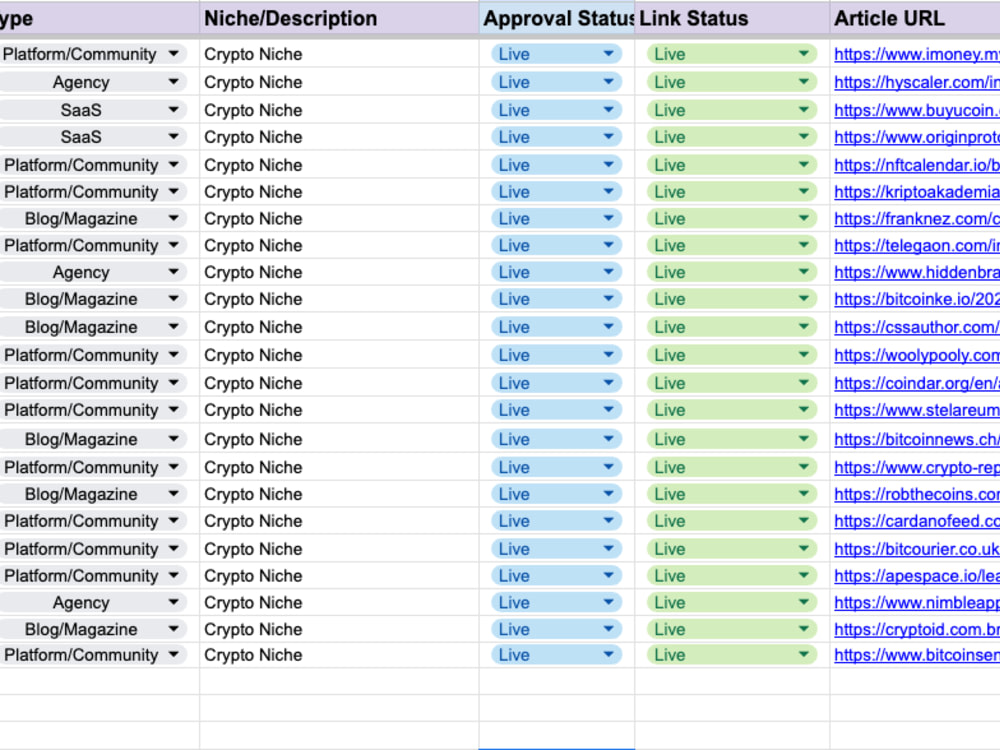Screen dimensions: 1000x750
Task: Open the franknez.com article link
Action: click(x=916, y=219)
